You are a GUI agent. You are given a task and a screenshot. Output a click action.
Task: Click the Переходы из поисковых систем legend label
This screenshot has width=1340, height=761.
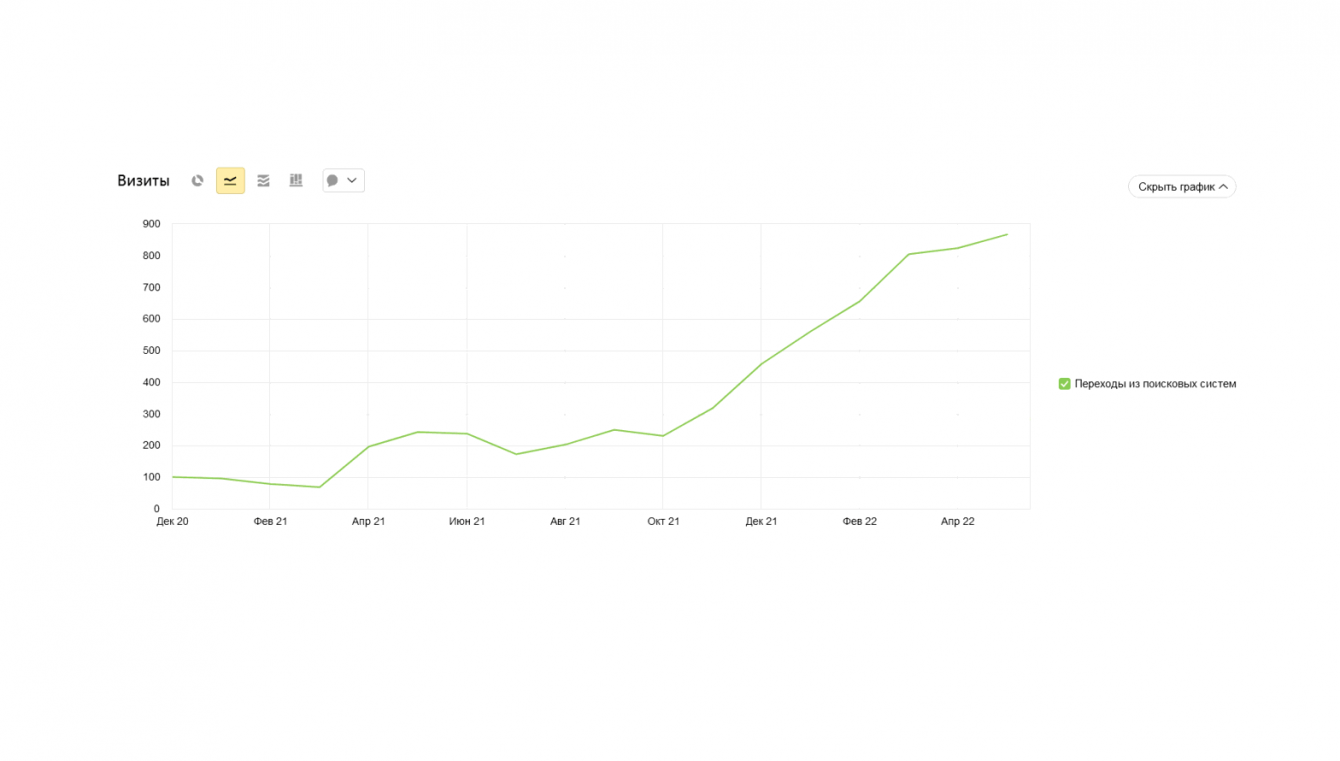coord(1155,384)
